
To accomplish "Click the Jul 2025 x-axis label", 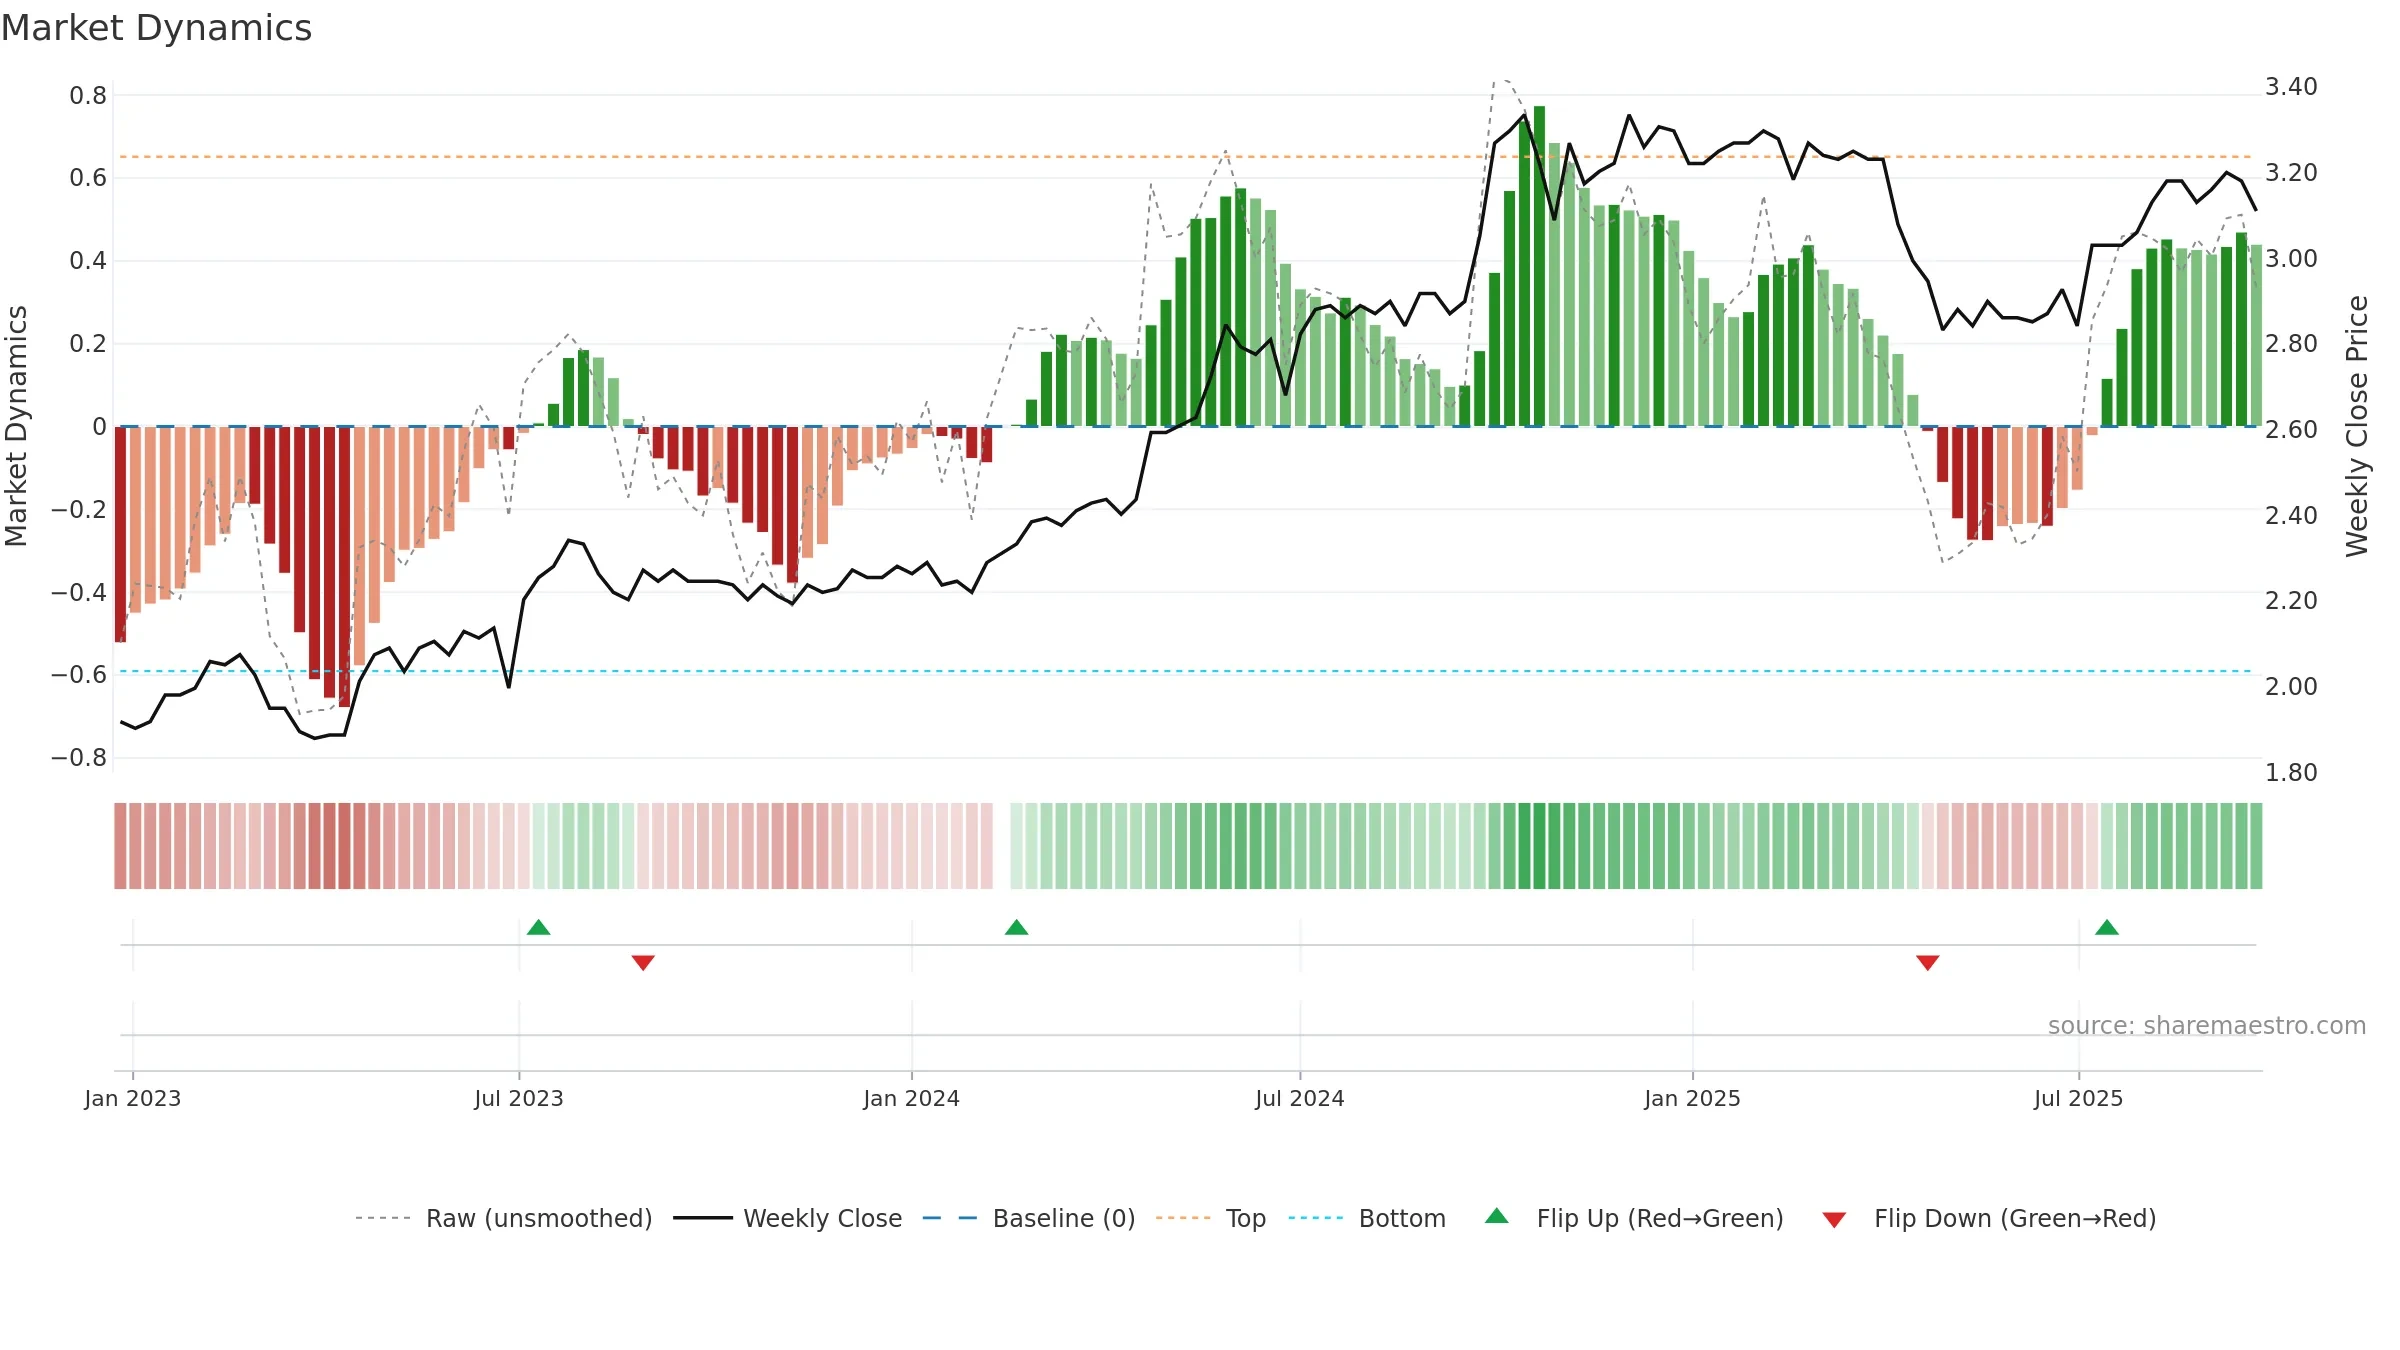I will pos(2079,1098).
